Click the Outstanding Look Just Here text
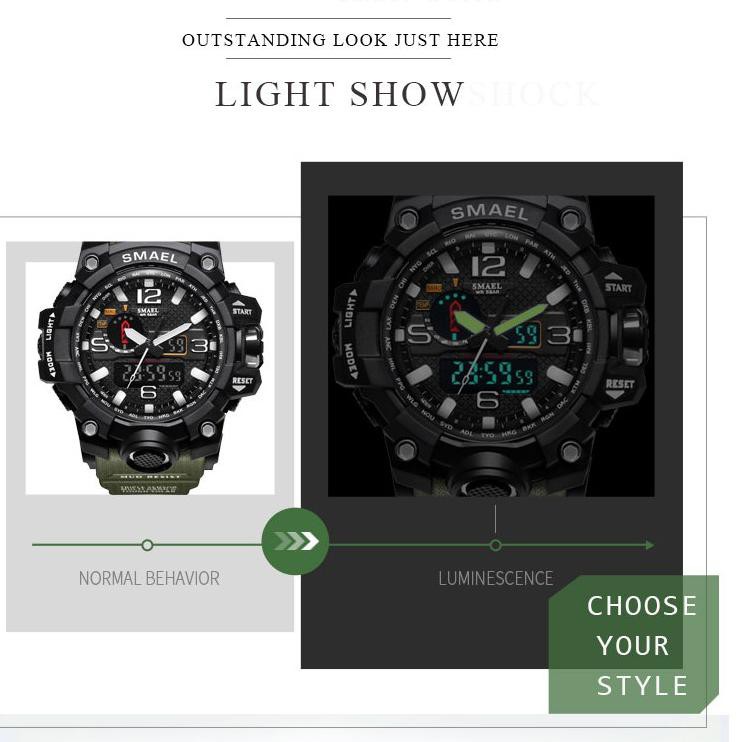This screenshot has height=742, width=742. [340, 40]
